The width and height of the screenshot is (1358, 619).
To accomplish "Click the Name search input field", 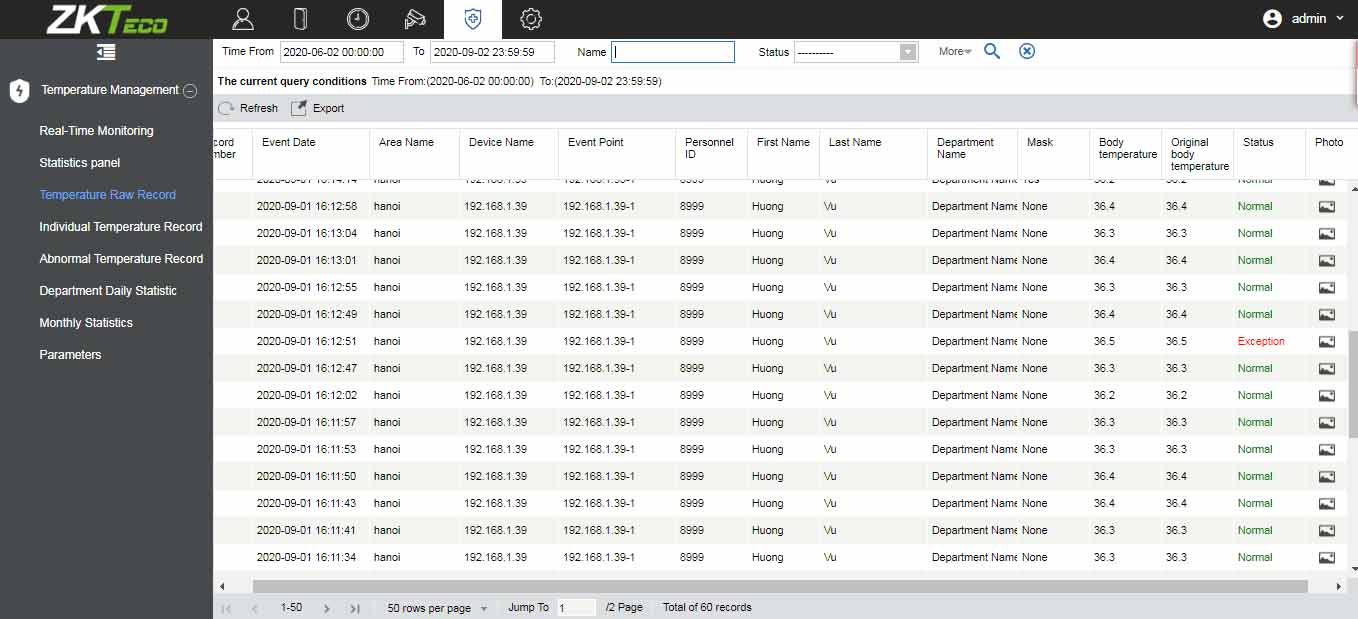I will click(x=673, y=52).
